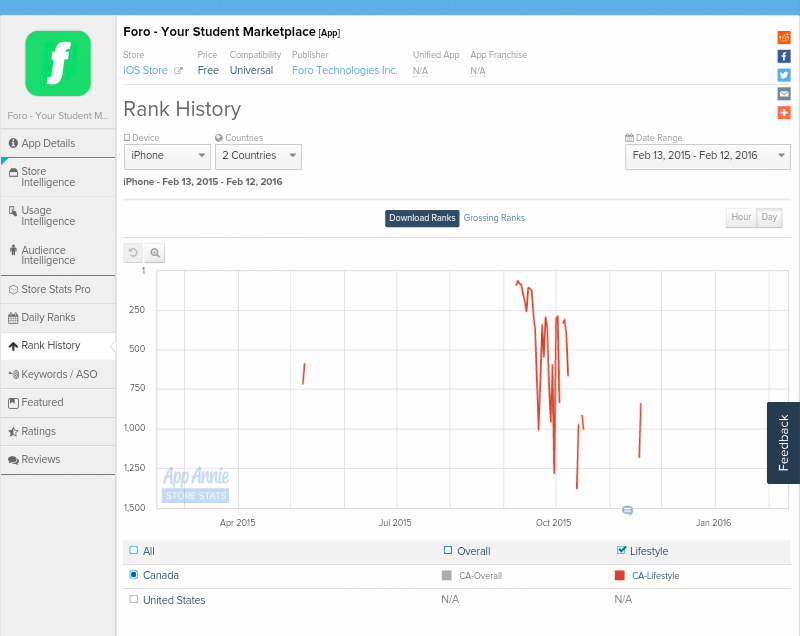Click the Unified App N/A value
Screen dimensions: 800x636
coord(420,71)
